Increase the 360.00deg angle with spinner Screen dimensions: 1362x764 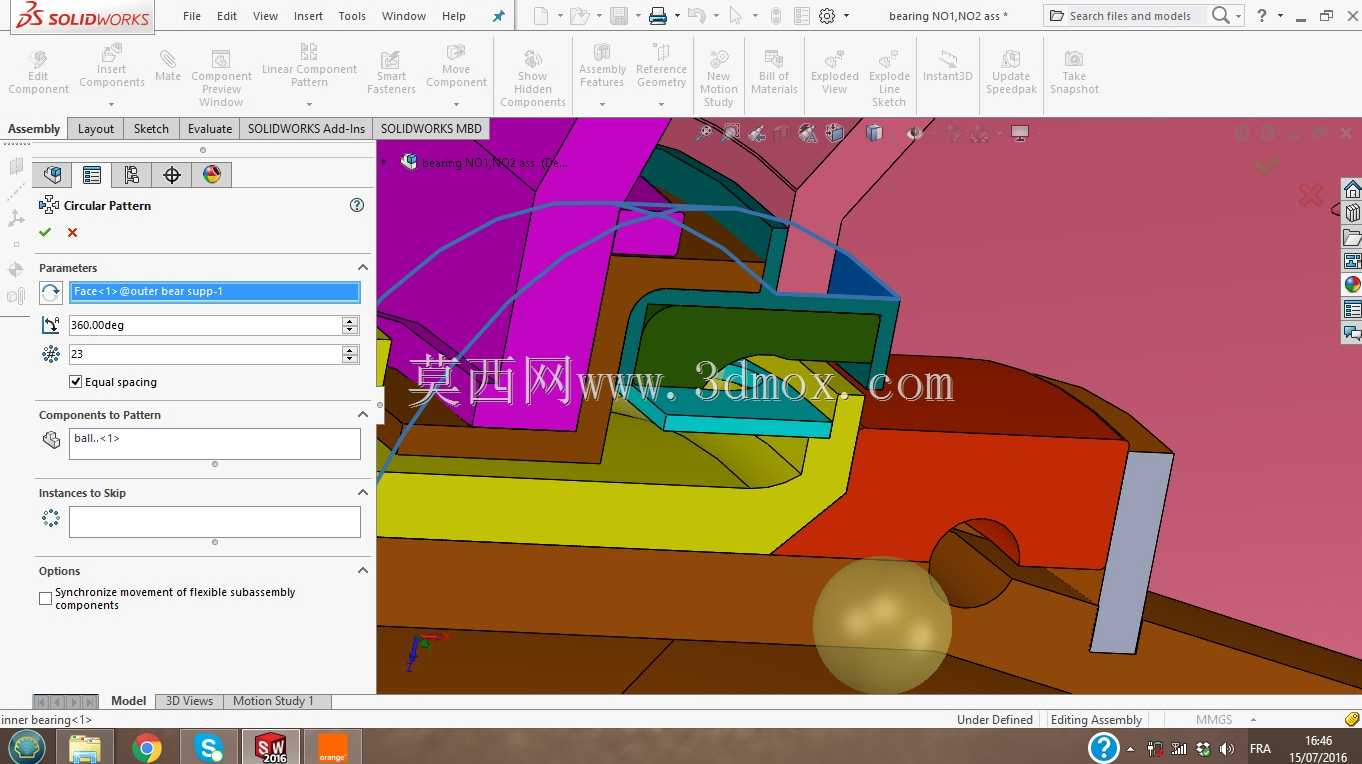coord(350,321)
